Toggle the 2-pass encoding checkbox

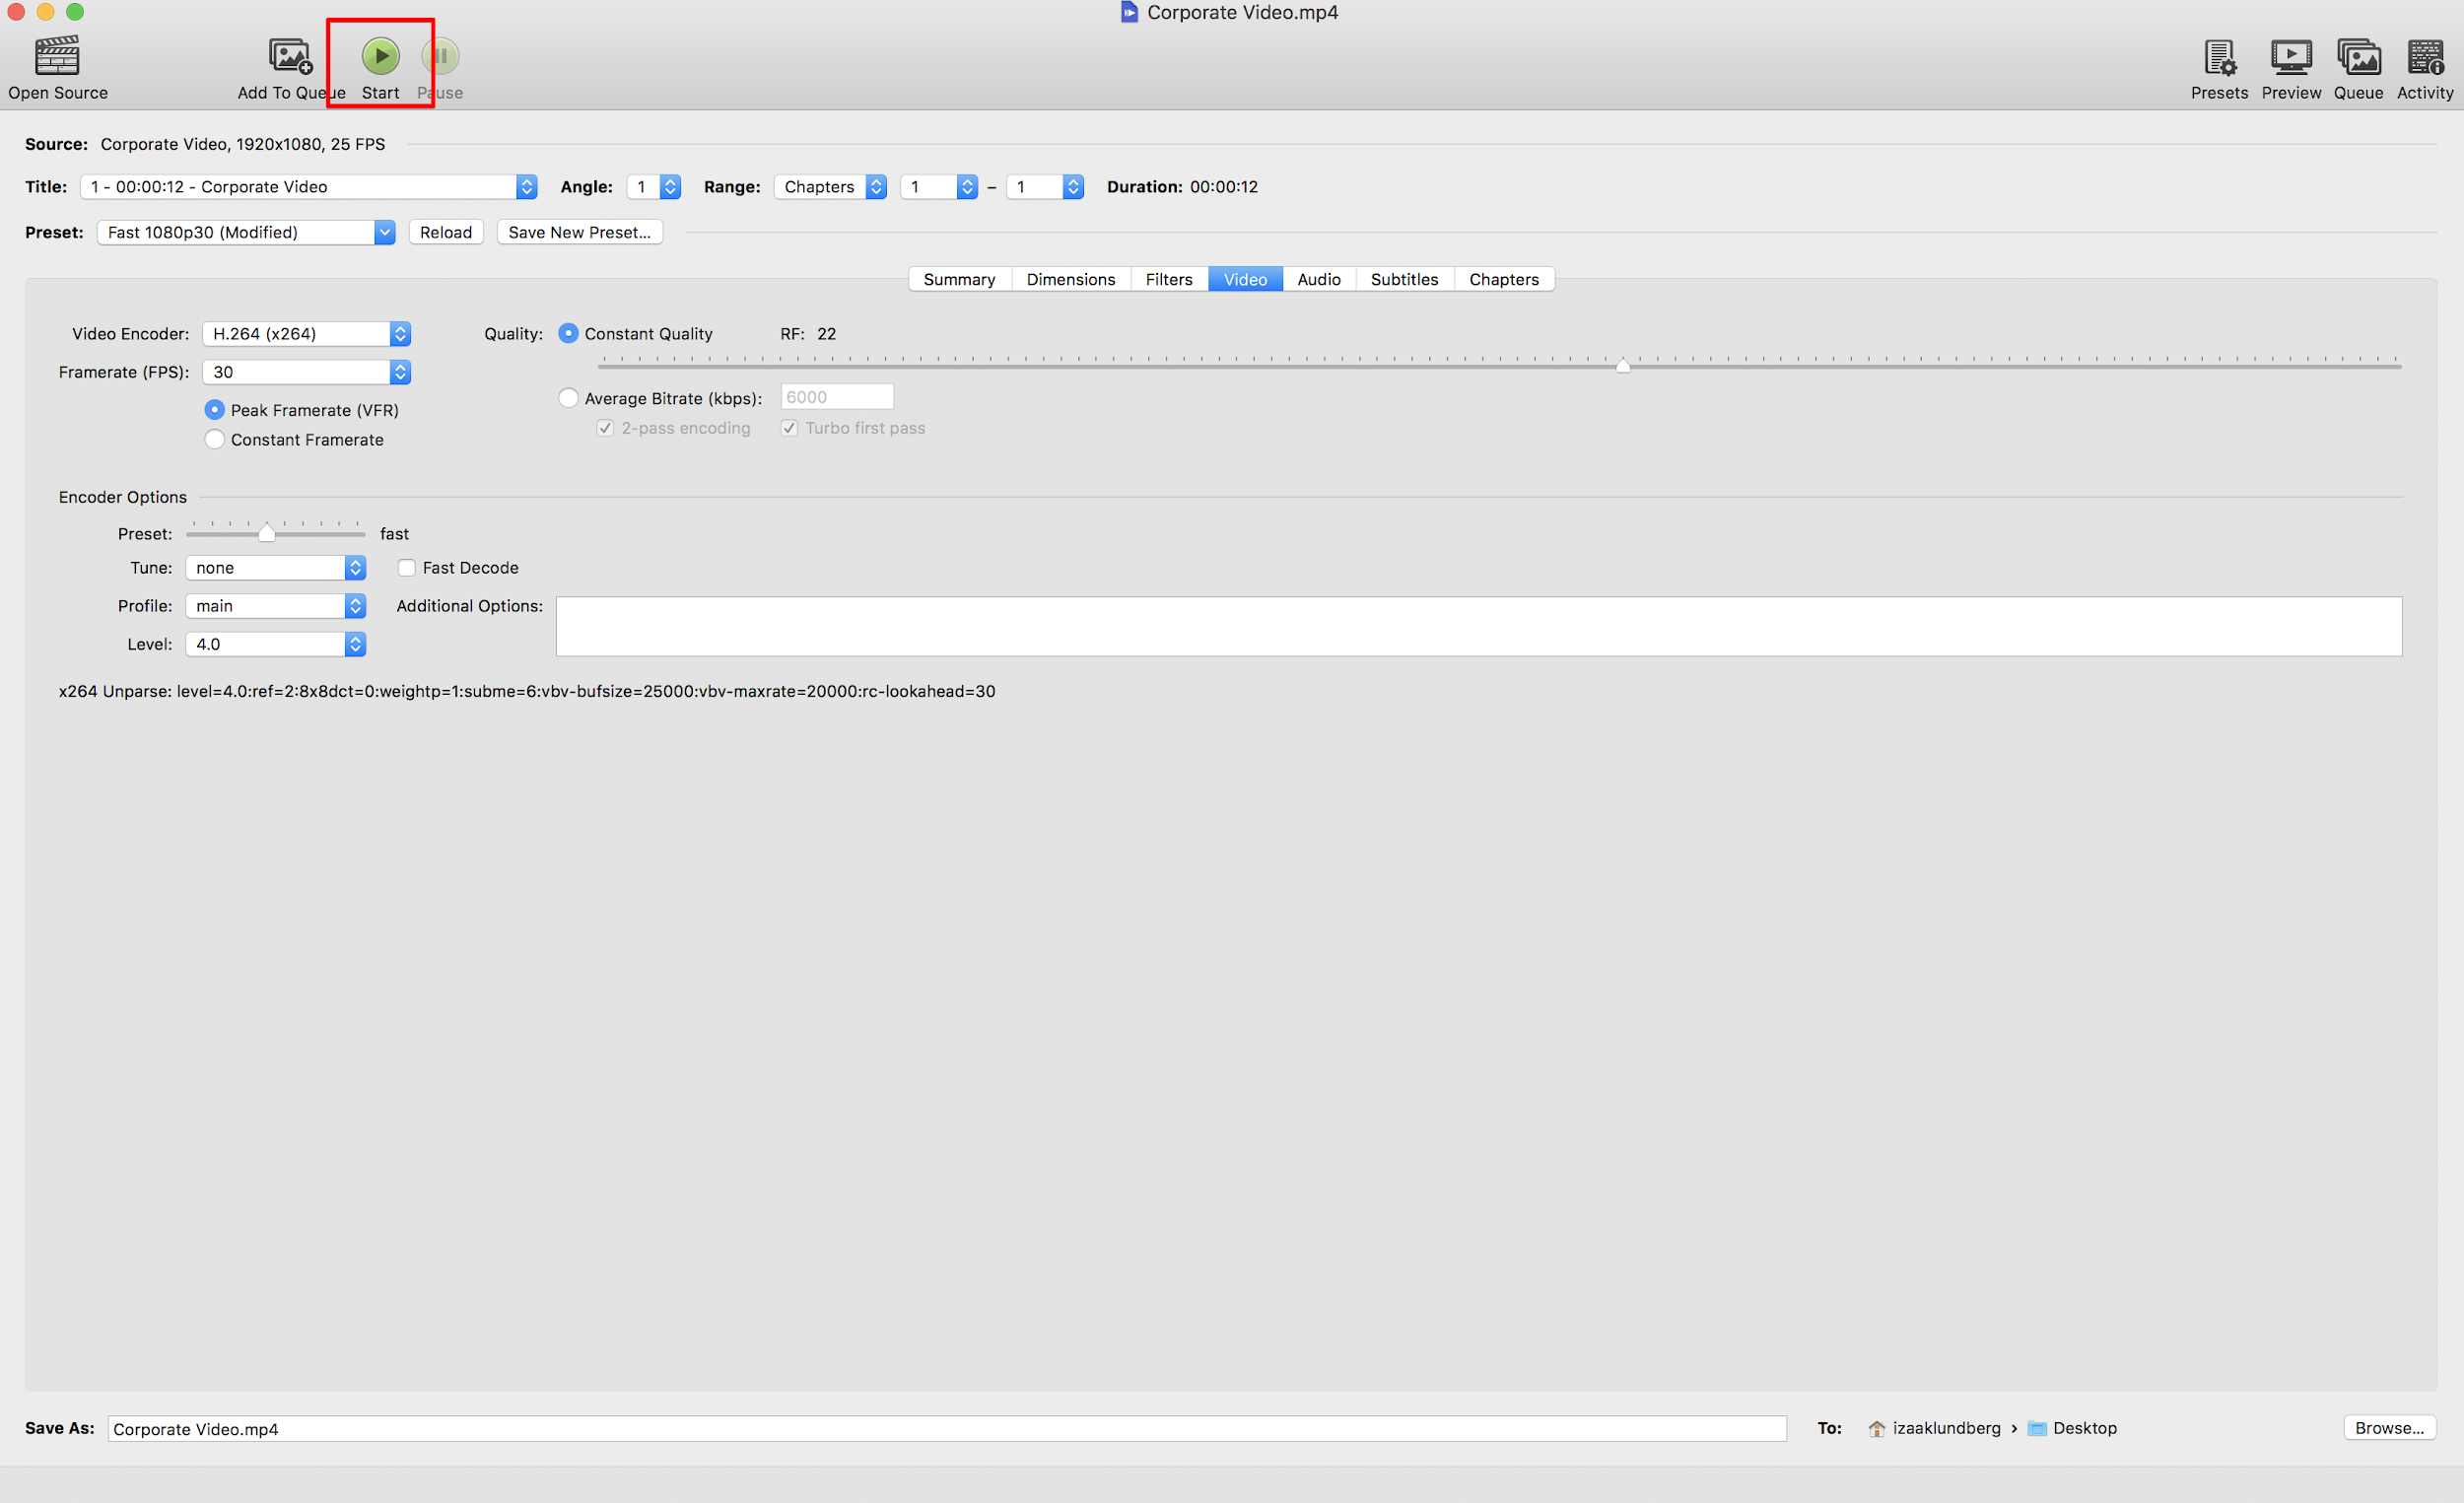coord(605,428)
